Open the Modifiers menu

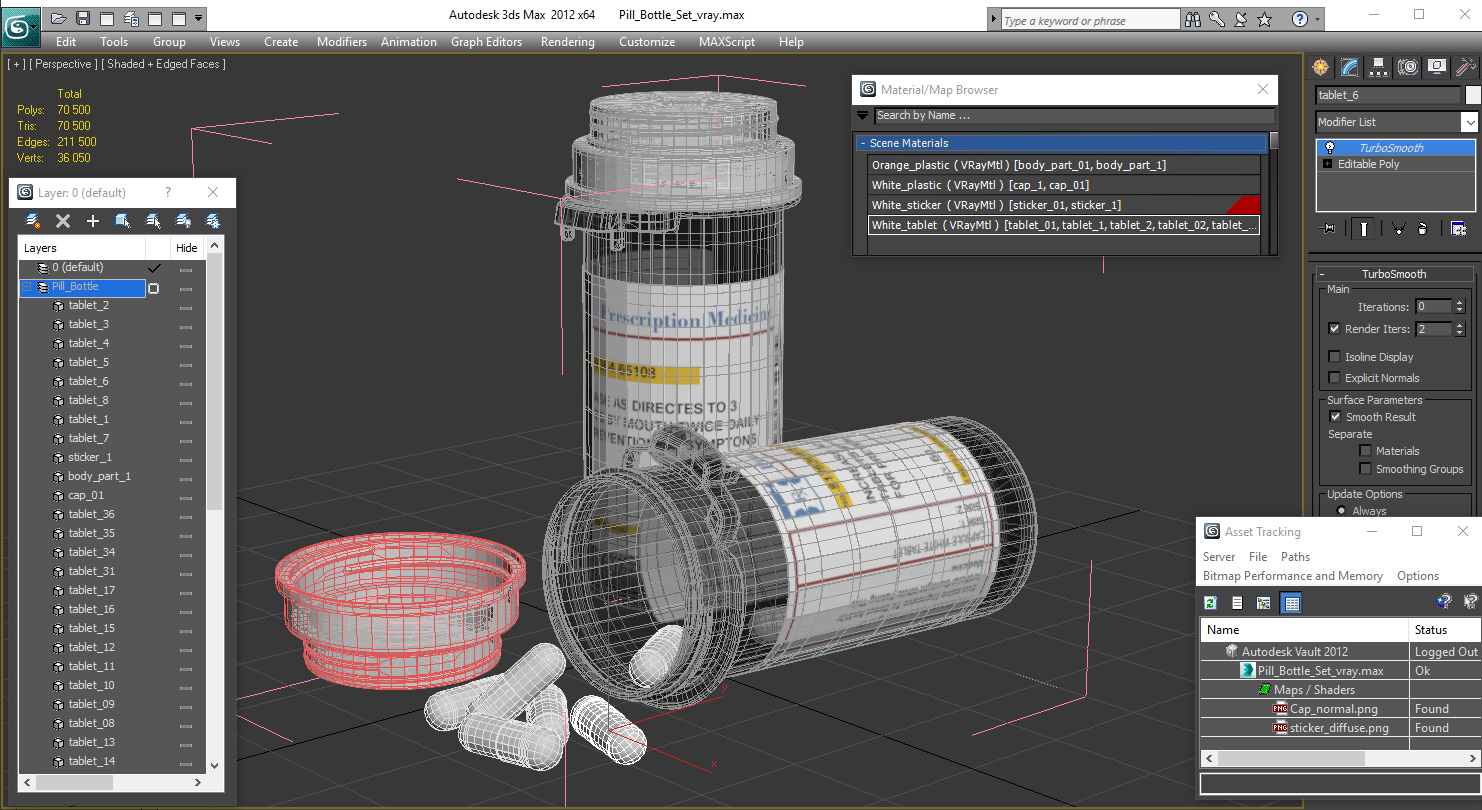coord(342,42)
